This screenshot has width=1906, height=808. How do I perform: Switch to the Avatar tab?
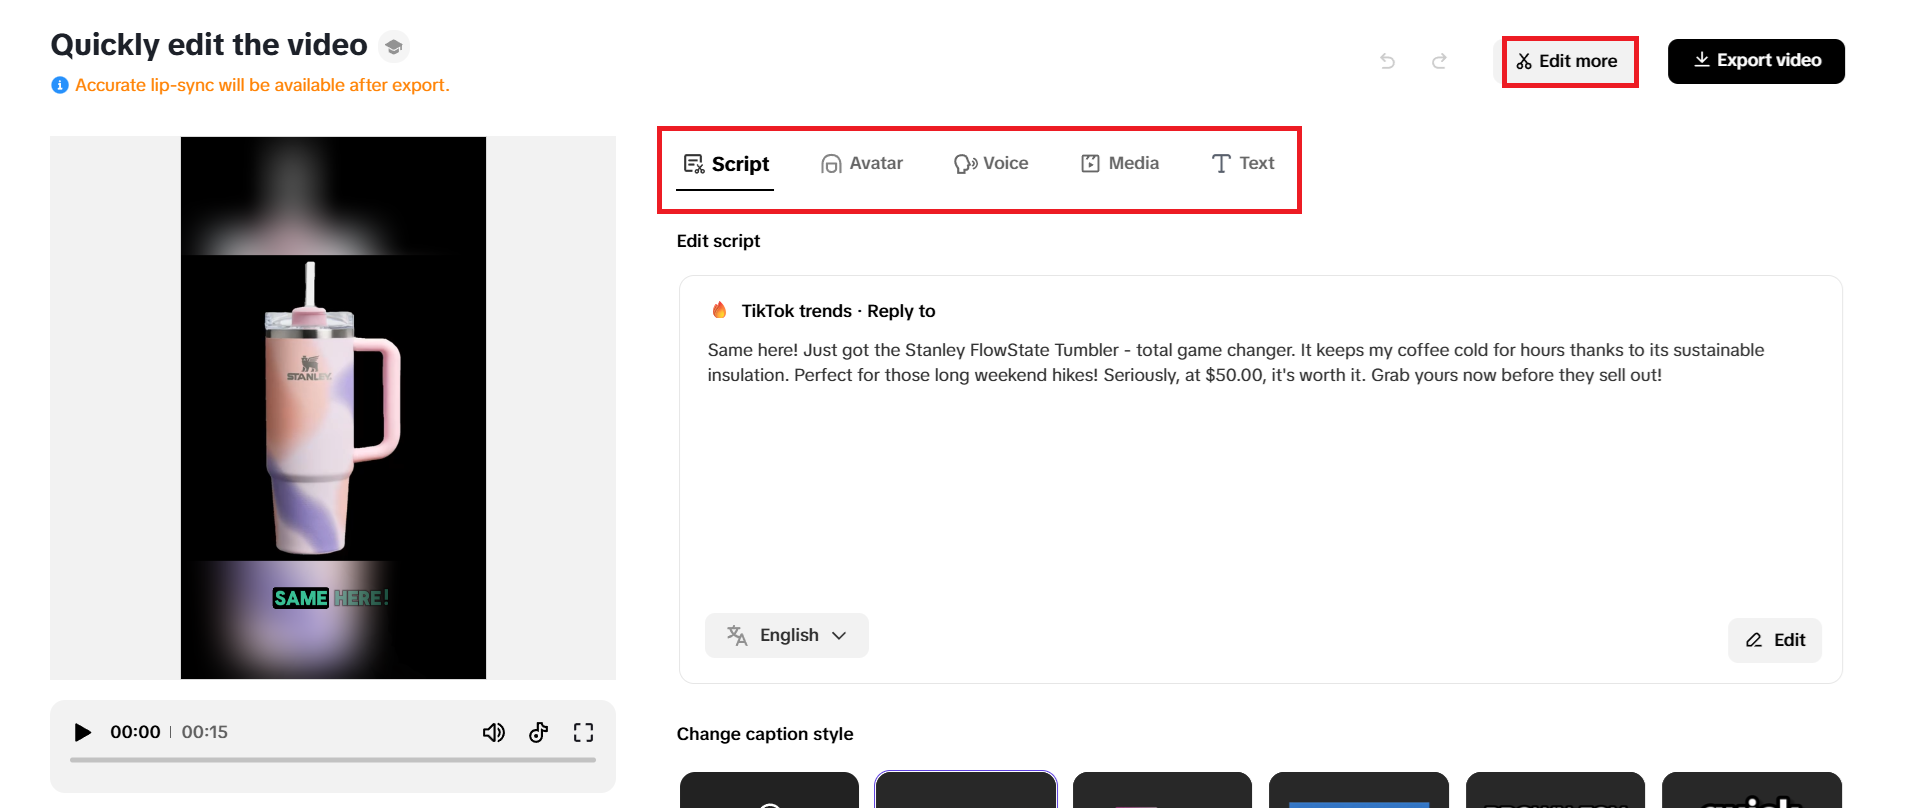862,163
